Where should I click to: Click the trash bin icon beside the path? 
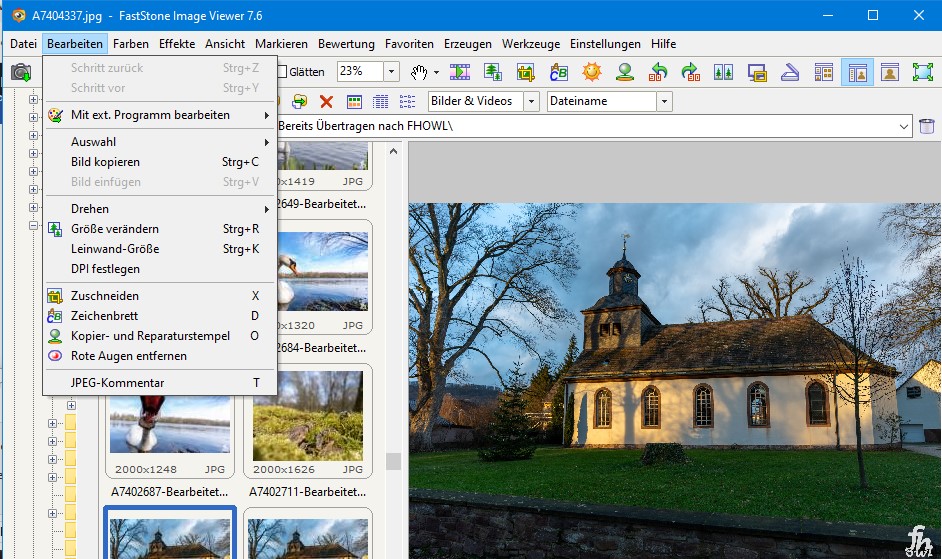(927, 126)
